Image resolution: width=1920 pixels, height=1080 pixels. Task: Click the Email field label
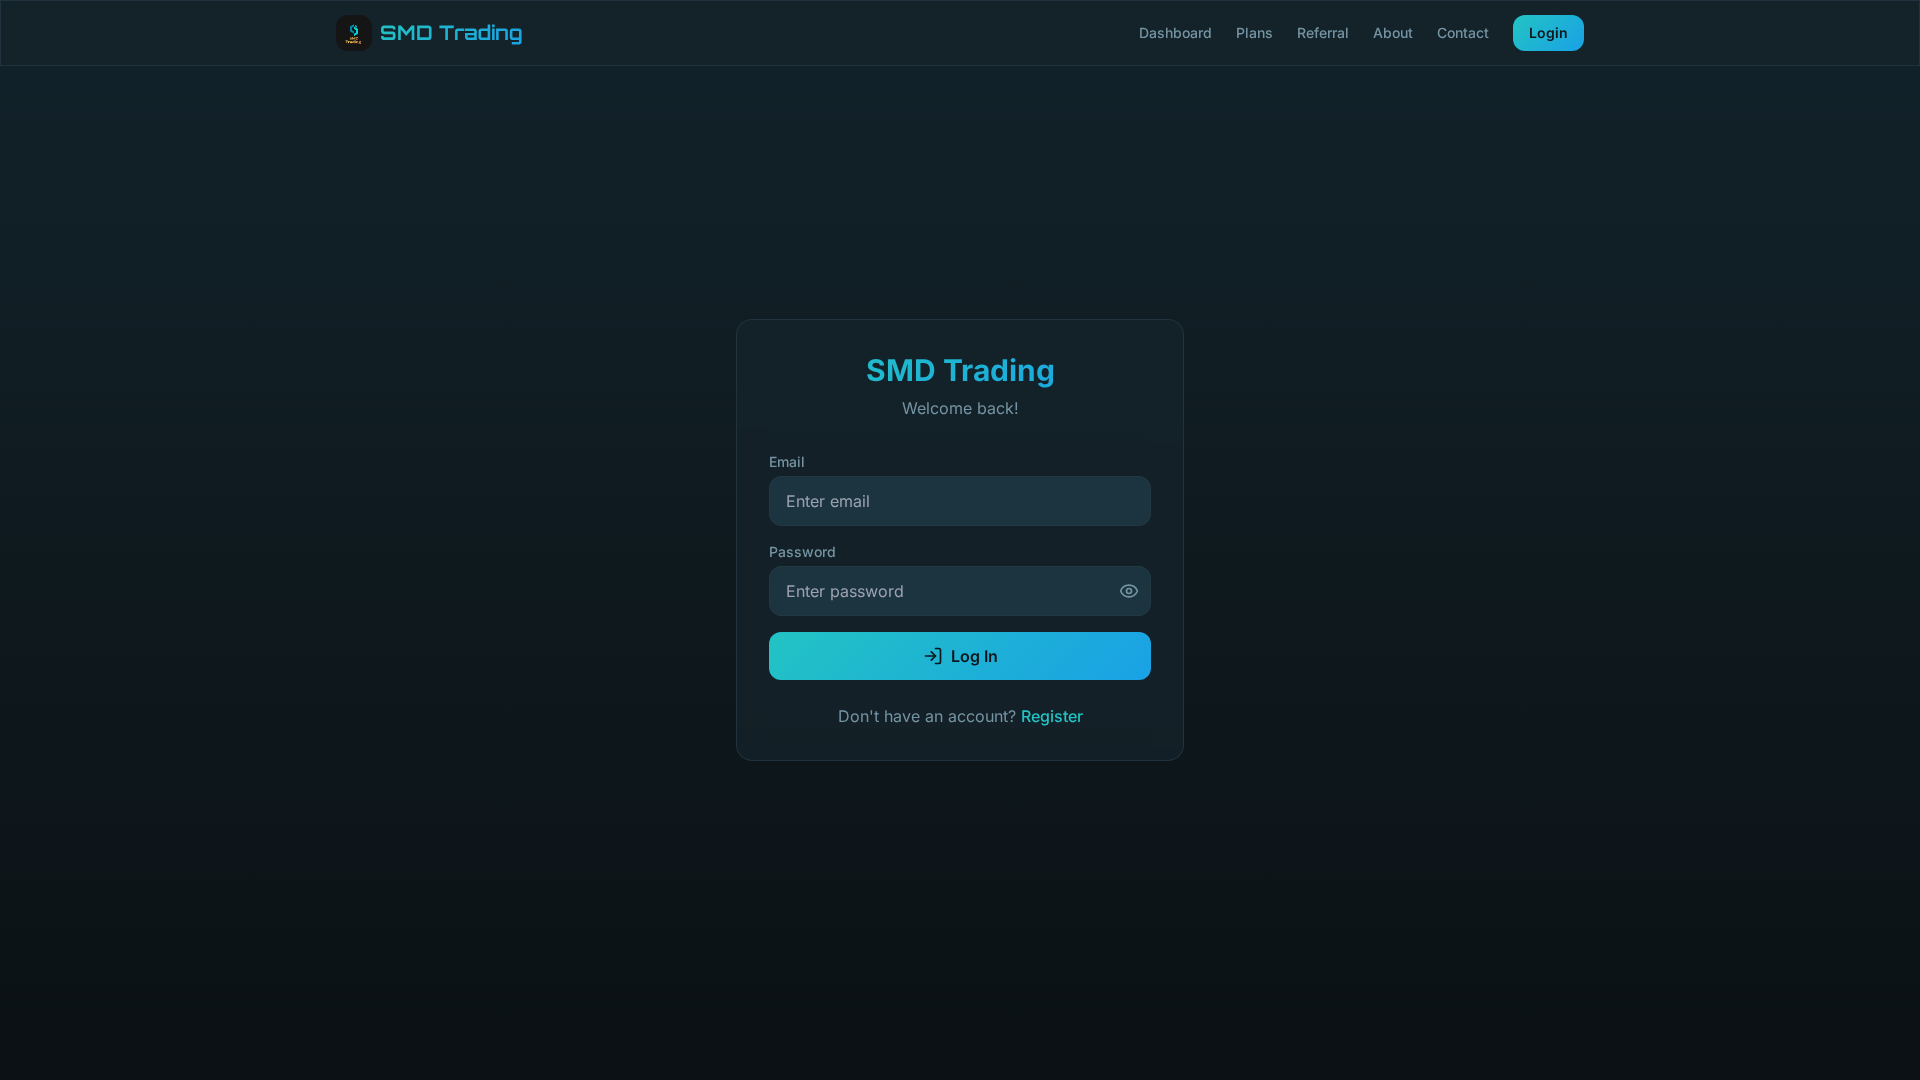[787, 461]
